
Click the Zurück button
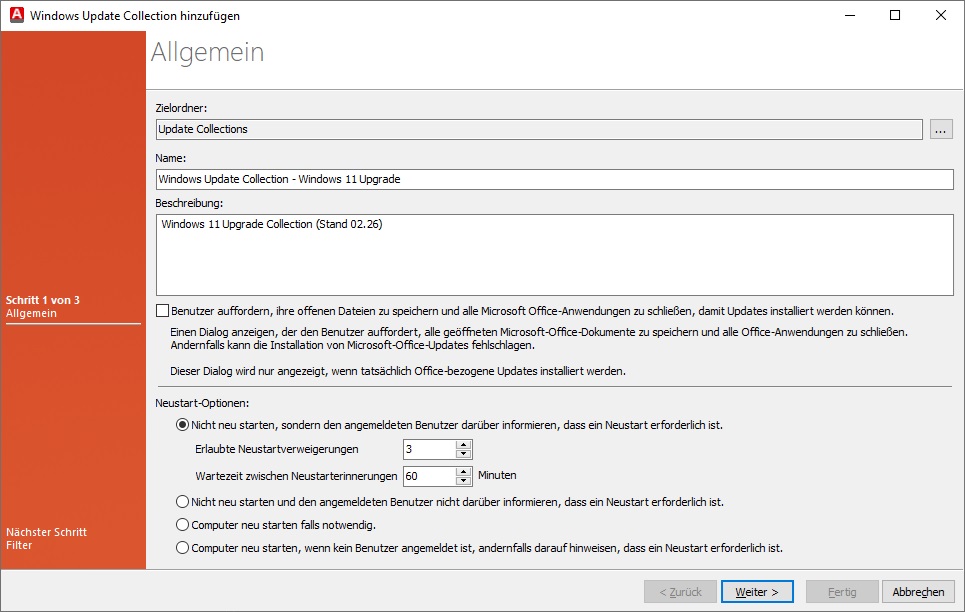680,592
